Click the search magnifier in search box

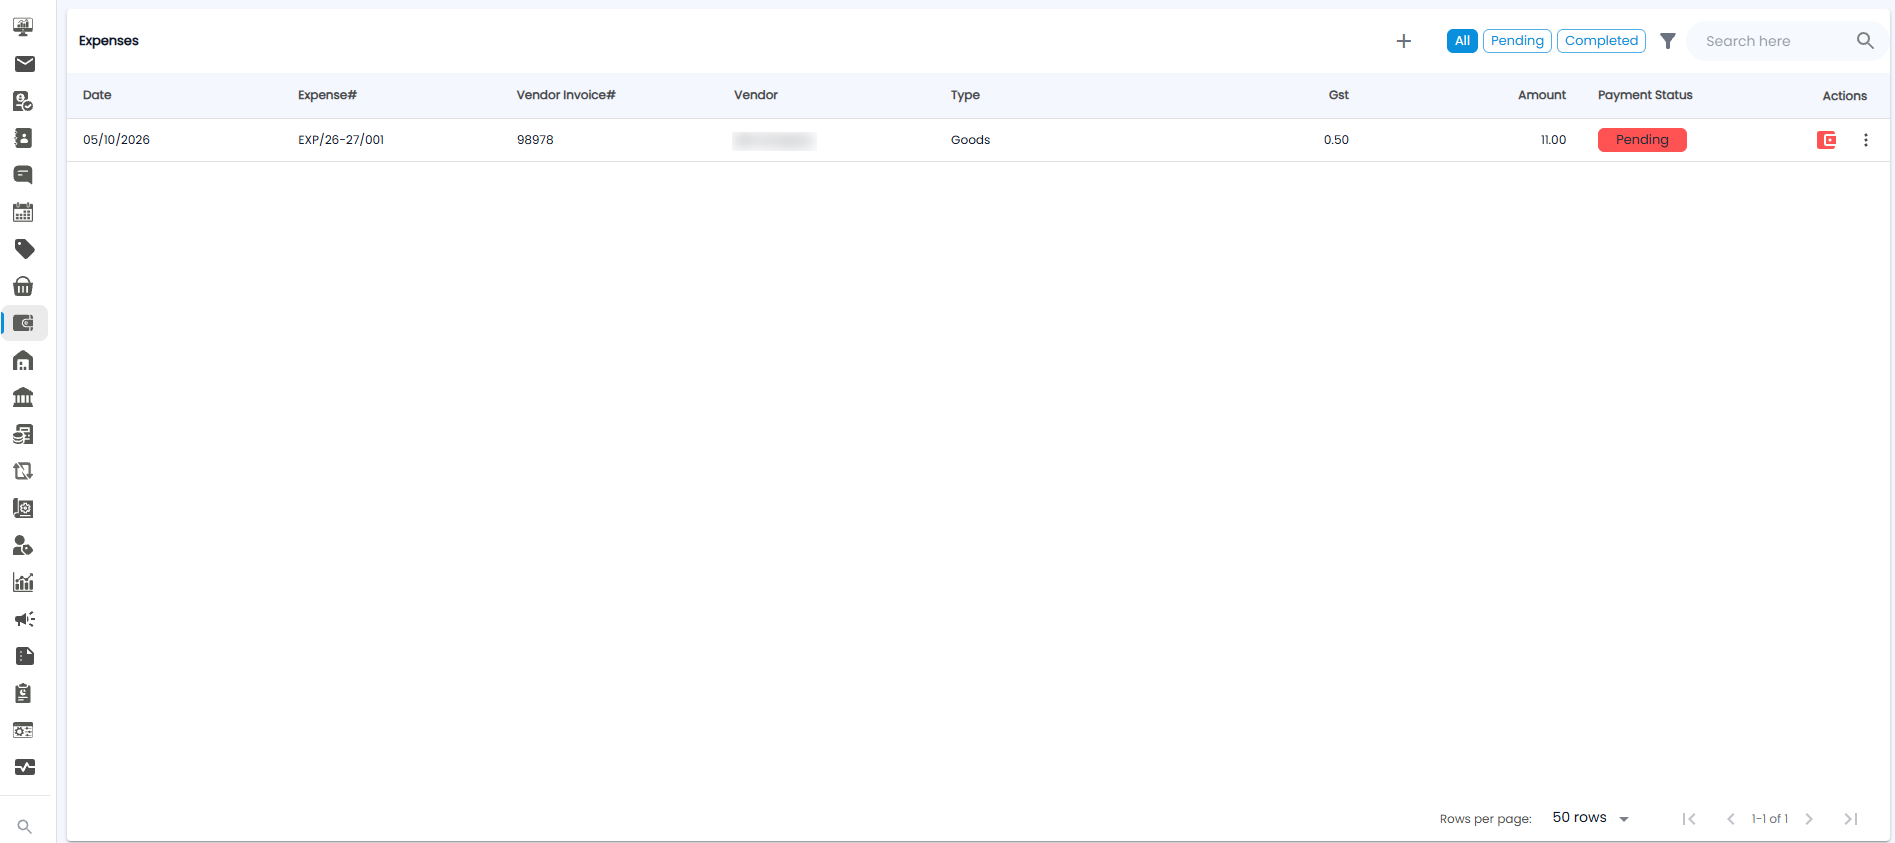click(1865, 41)
